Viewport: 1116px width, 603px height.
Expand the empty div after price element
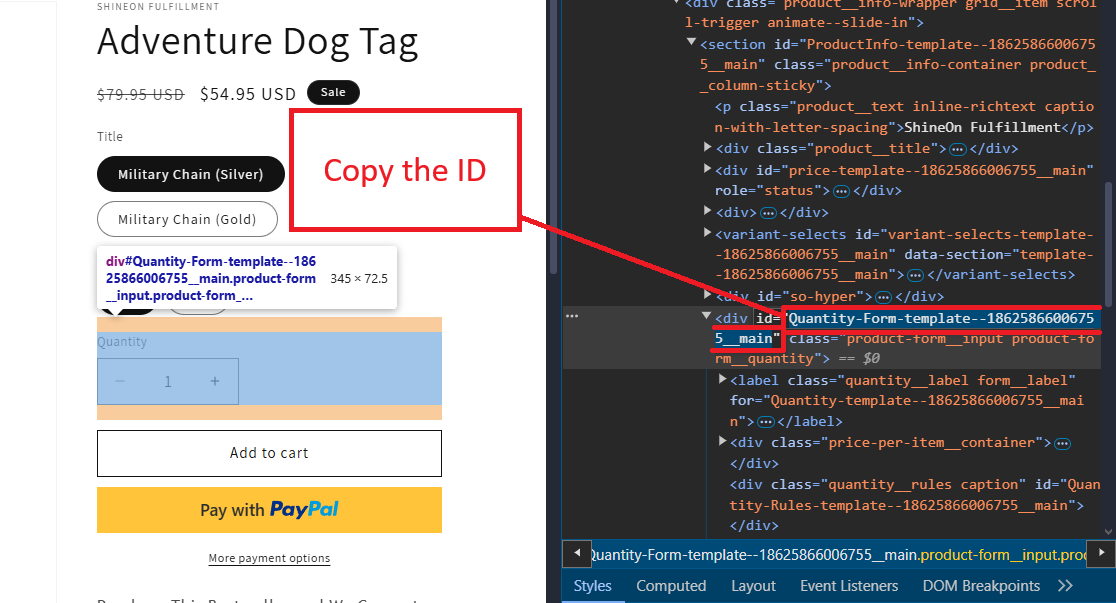pos(707,211)
